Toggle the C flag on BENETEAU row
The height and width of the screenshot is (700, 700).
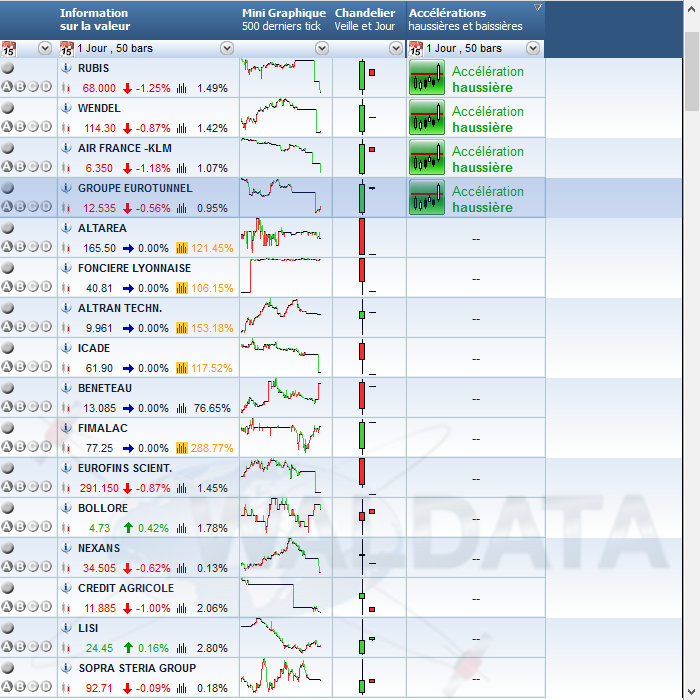tap(33, 406)
